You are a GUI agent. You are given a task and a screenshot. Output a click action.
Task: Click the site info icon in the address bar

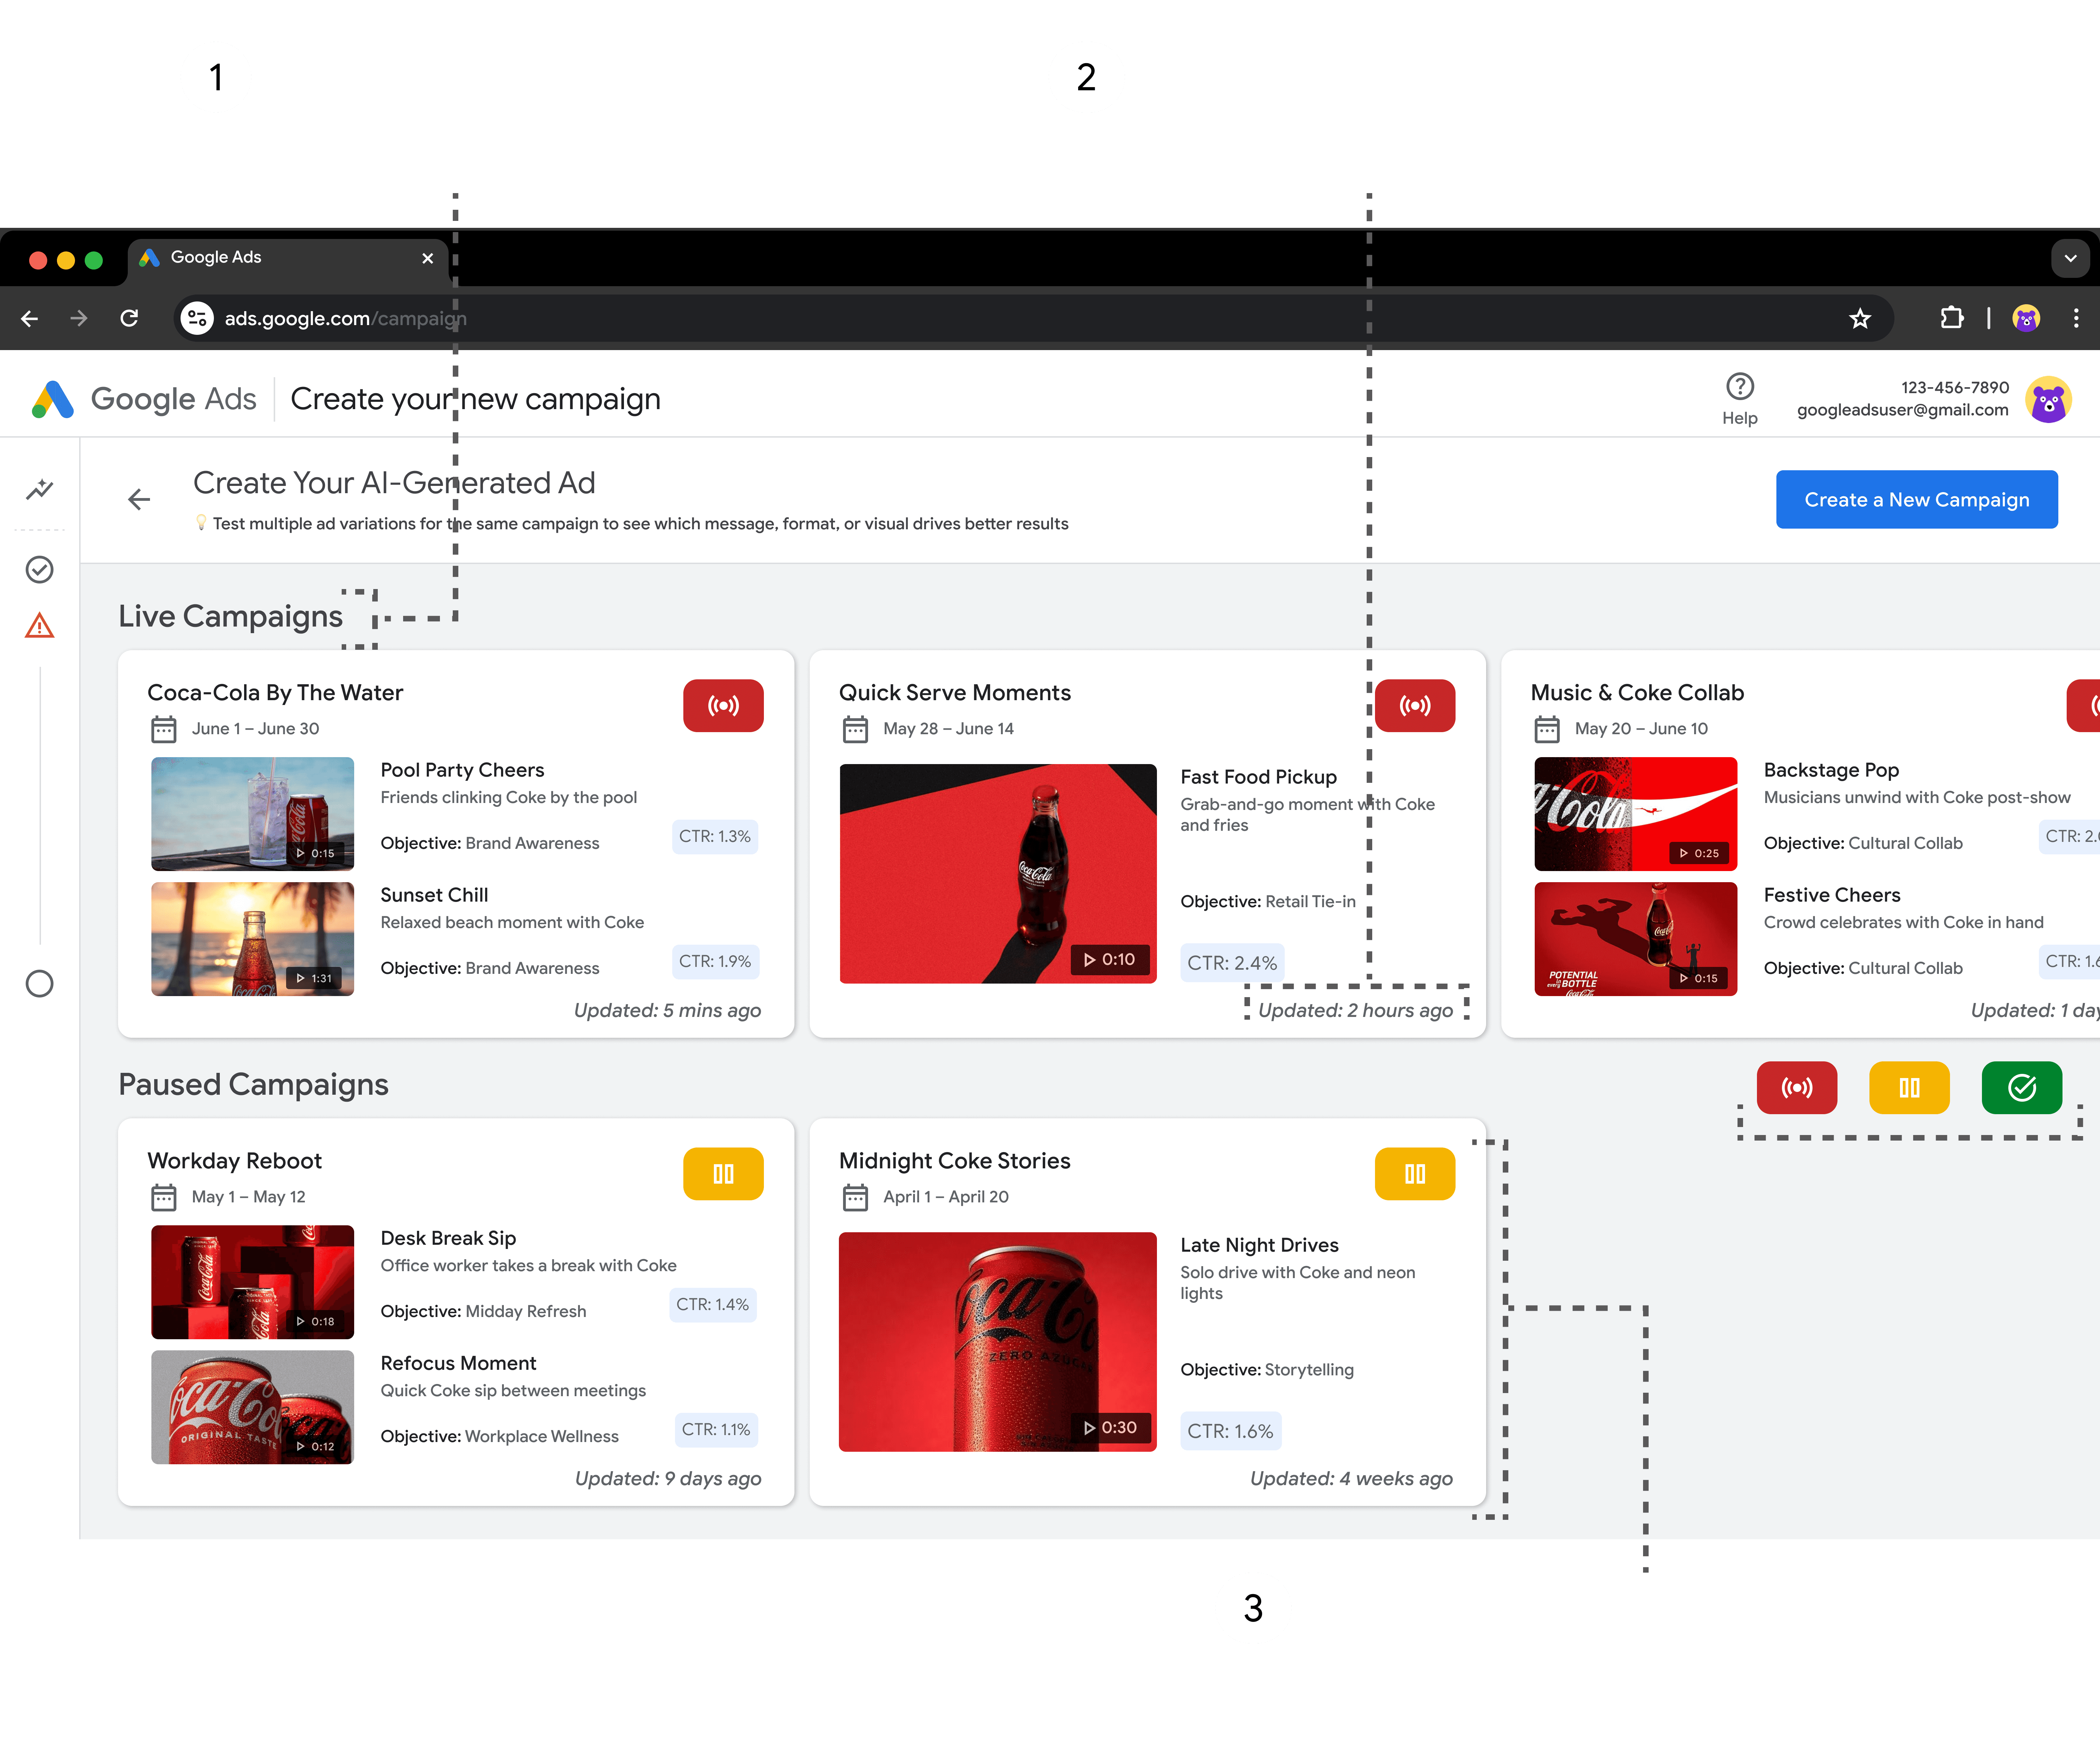tap(197, 319)
